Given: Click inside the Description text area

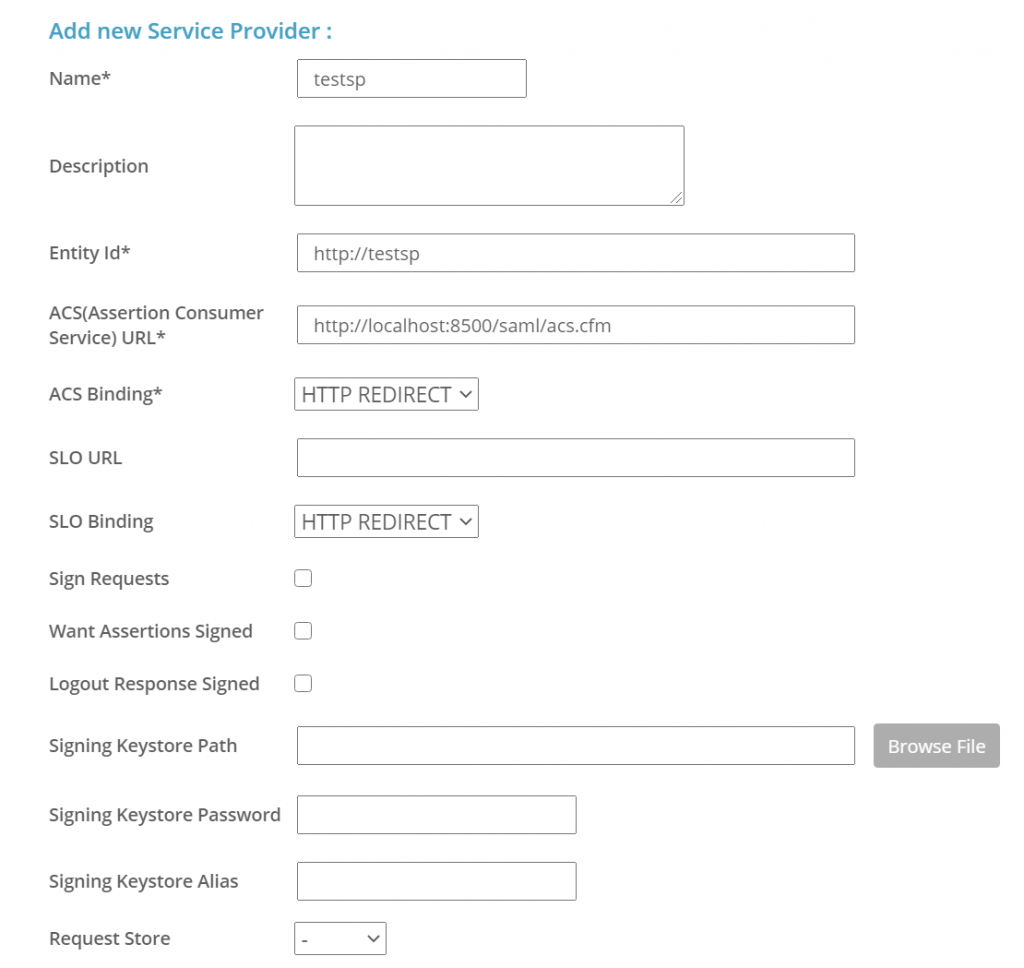Looking at the screenshot, I should (x=488, y=165).
